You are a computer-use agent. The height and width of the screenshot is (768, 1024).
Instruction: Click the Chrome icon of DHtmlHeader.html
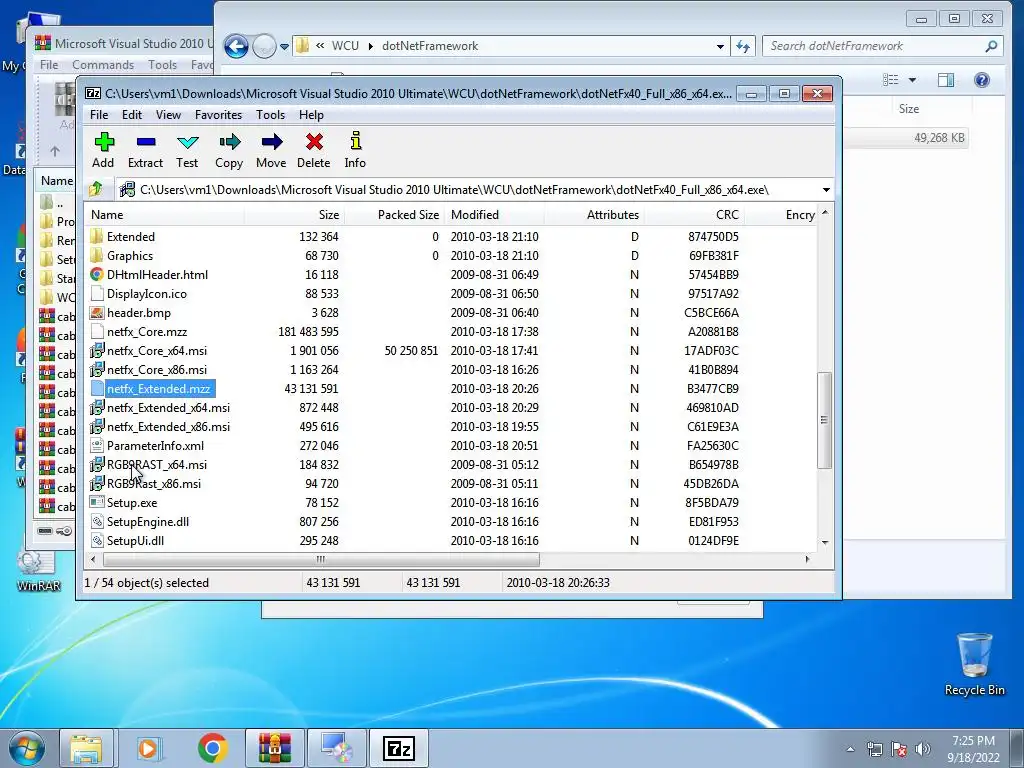(97, 274)
